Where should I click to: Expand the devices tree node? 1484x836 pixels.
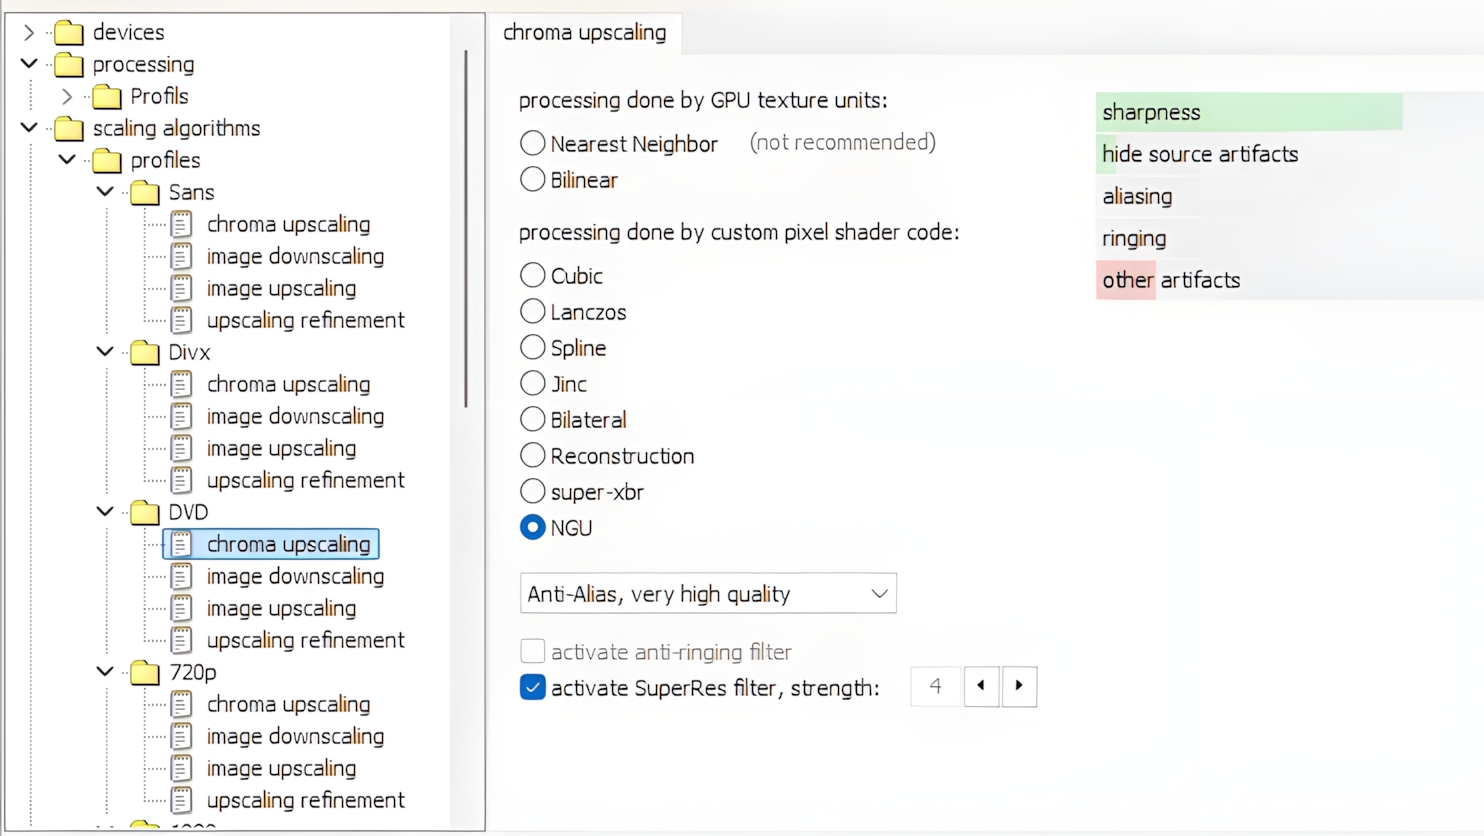[29, 33]
